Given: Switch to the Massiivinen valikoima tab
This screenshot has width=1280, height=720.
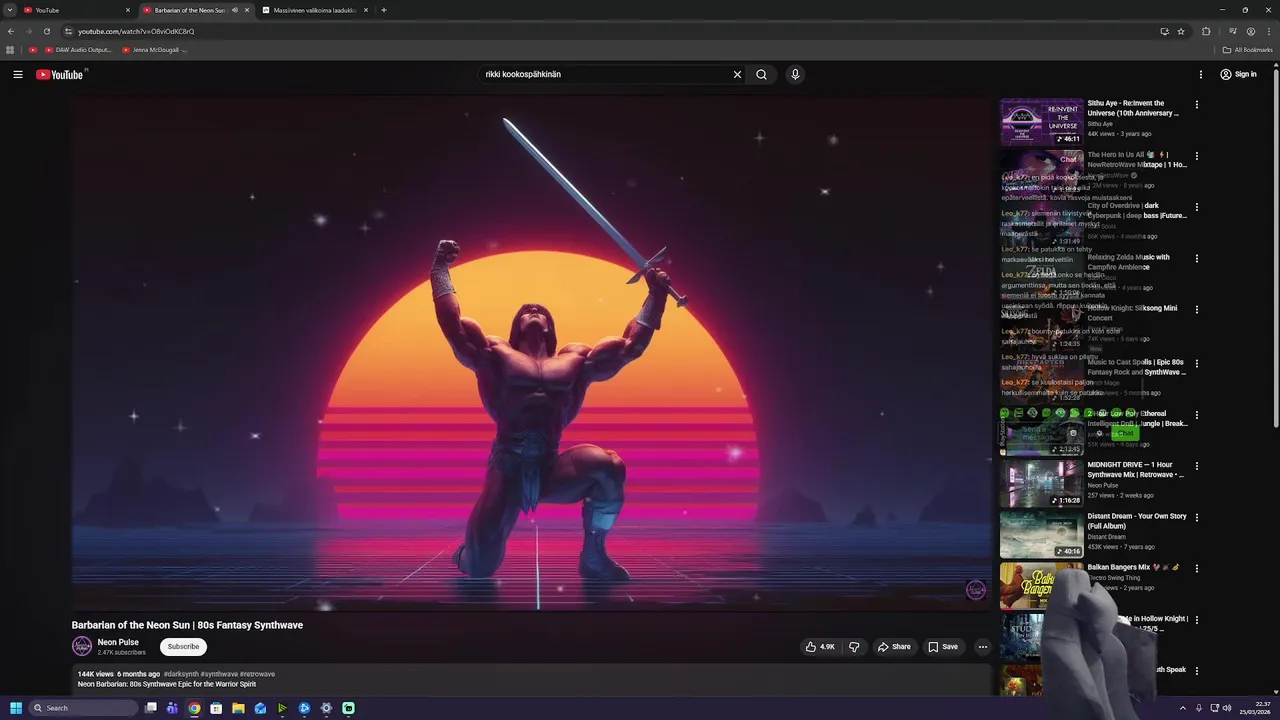Looking at the screenshot, I should click(x=315, y=10).
